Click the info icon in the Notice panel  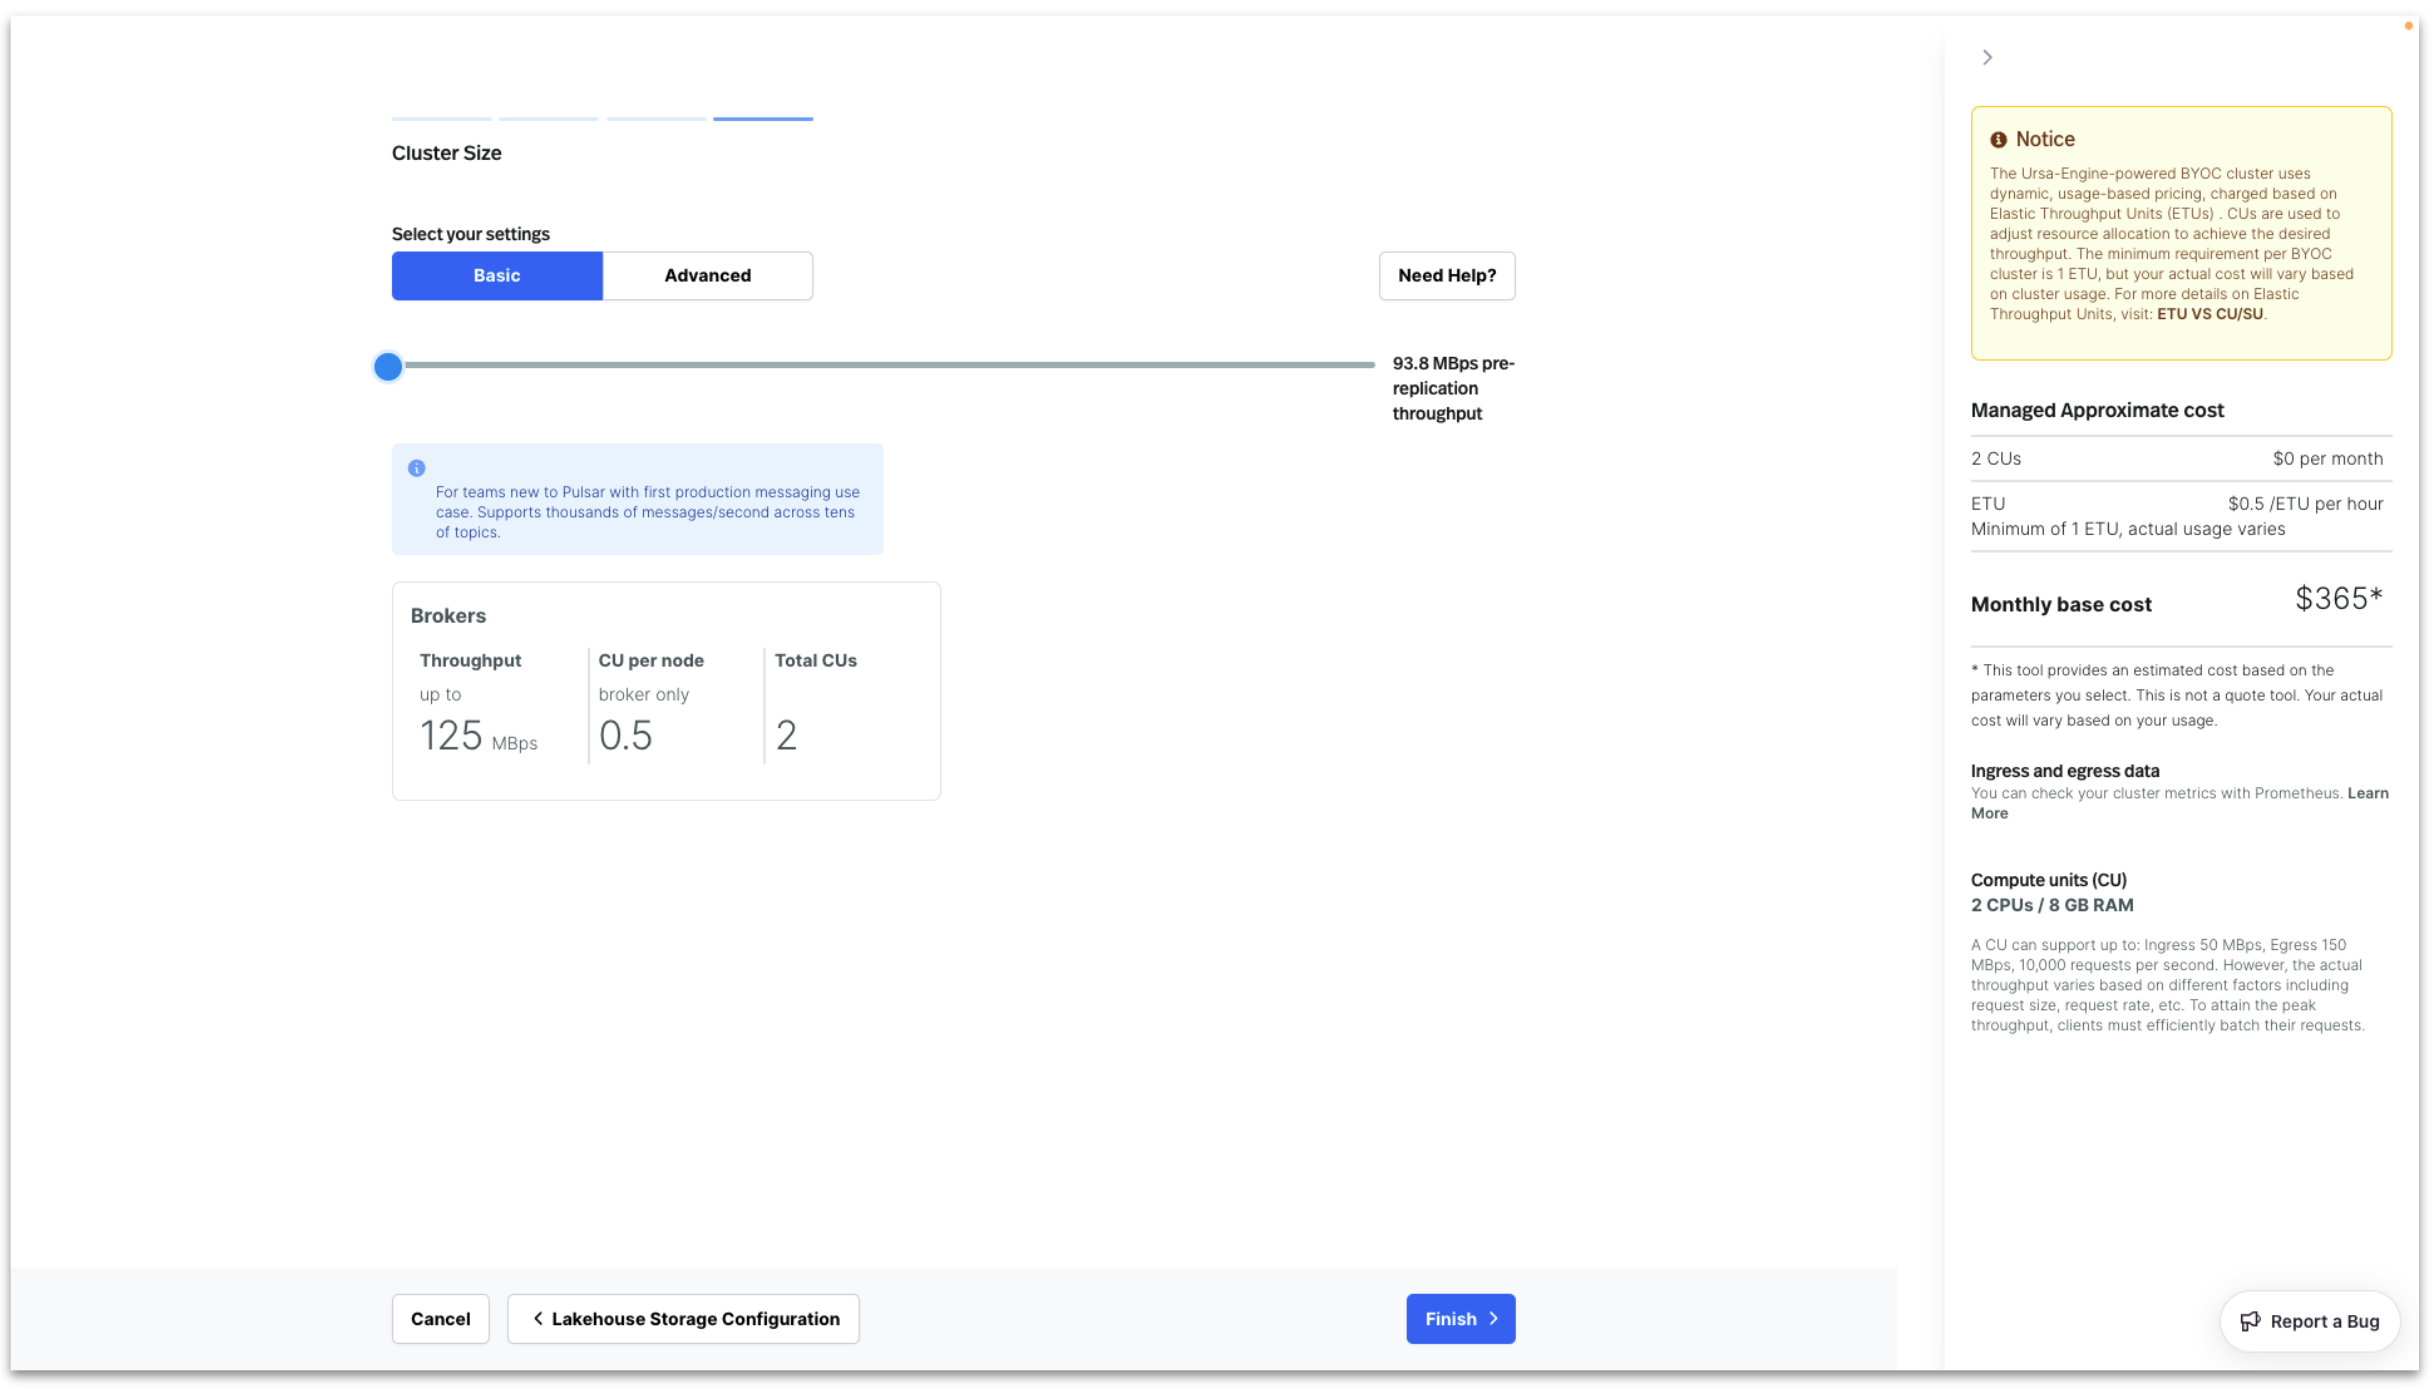[1999, 139]
